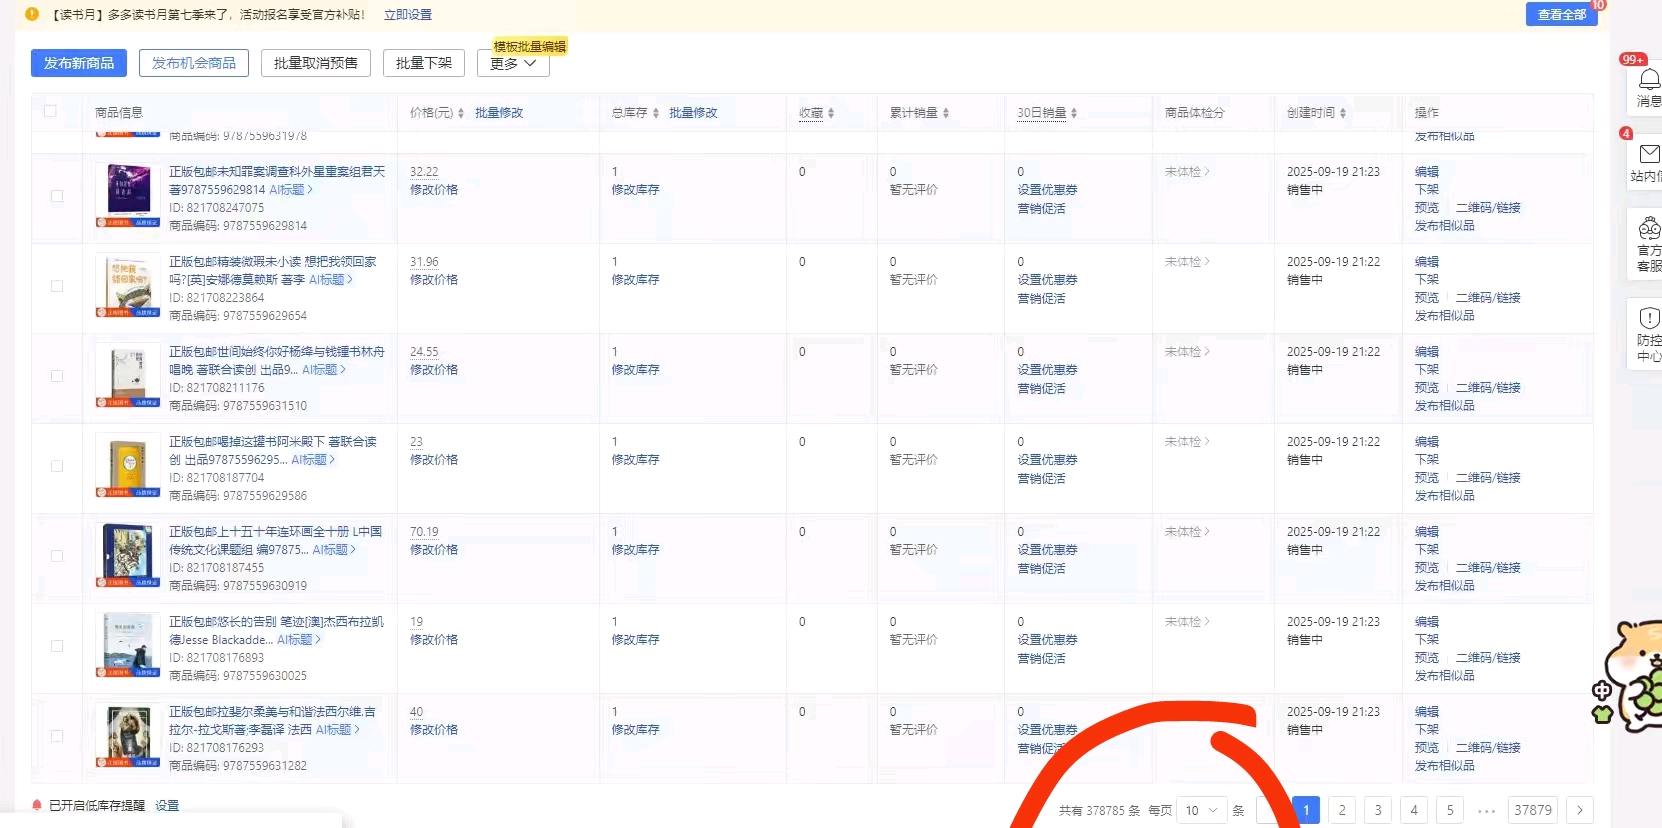Click 预览 for product ID 821708176293
Image resolution: width=1662 pixels, height=828 pixels.
1427,748
